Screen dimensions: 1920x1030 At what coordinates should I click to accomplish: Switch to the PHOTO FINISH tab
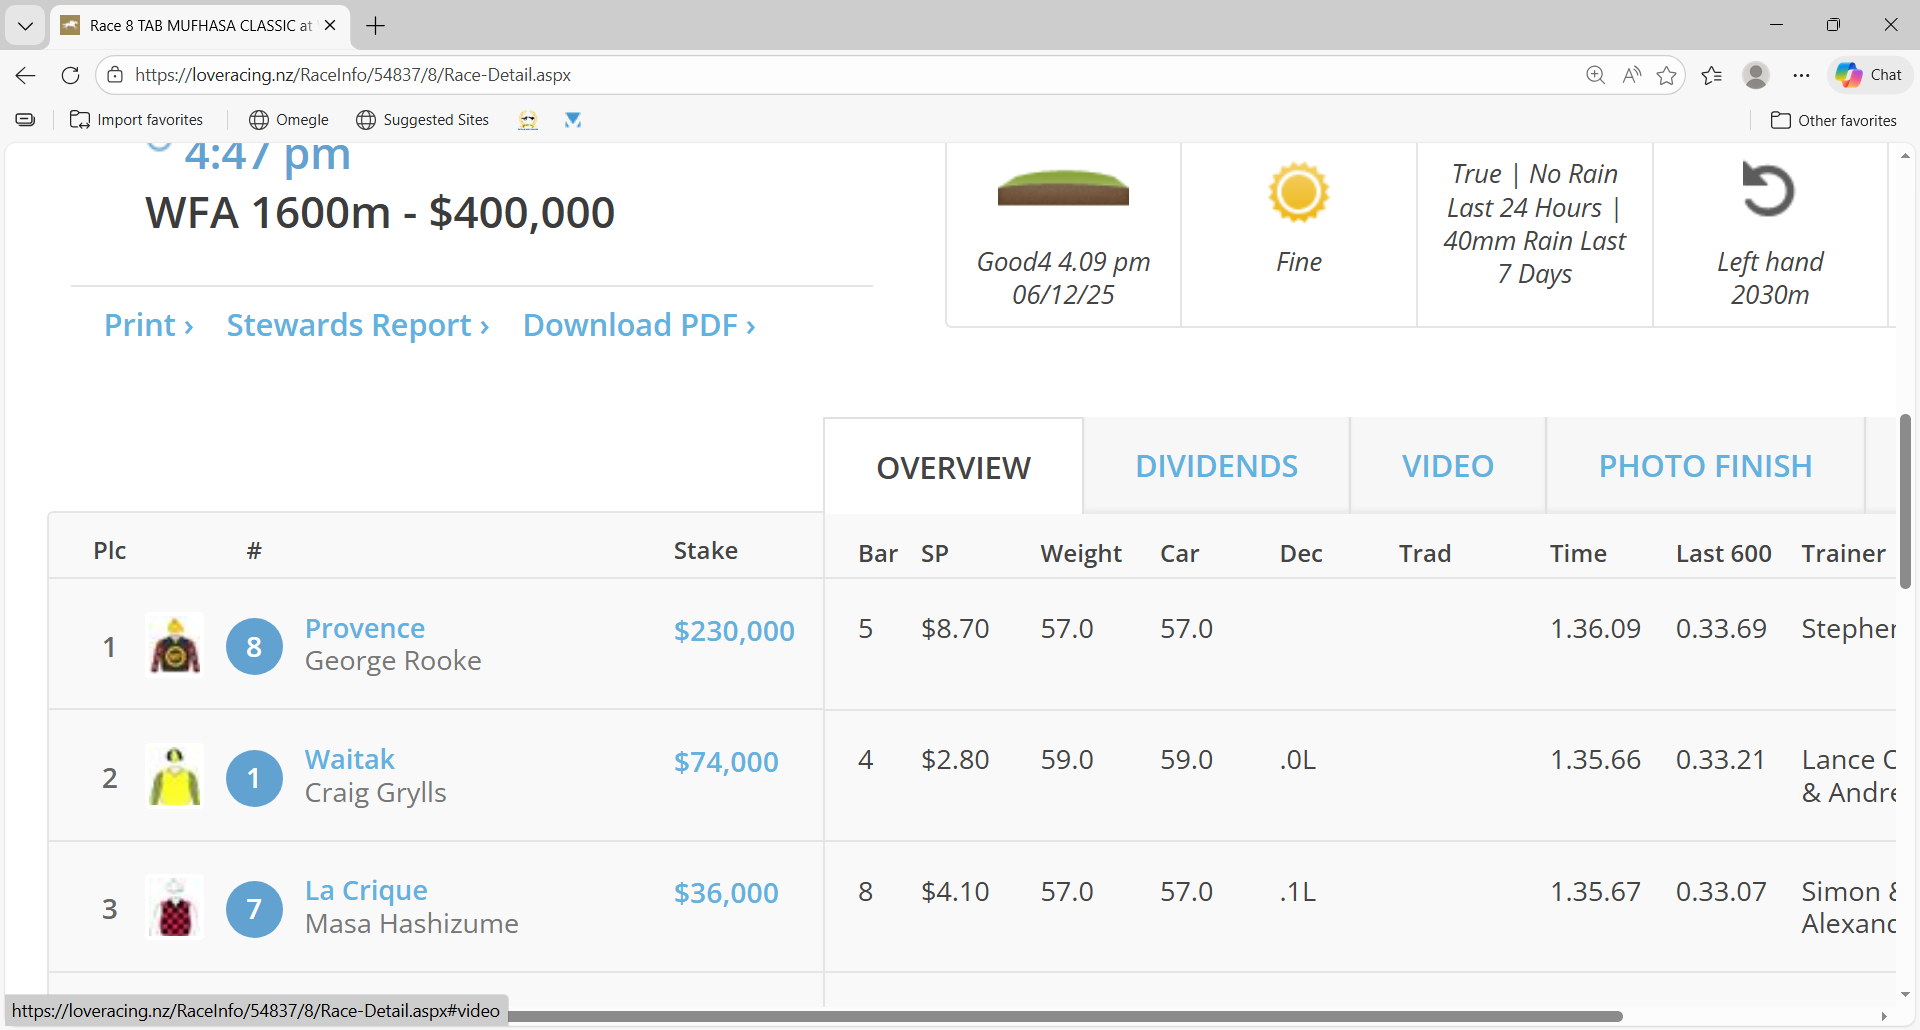coord(1705,466)
